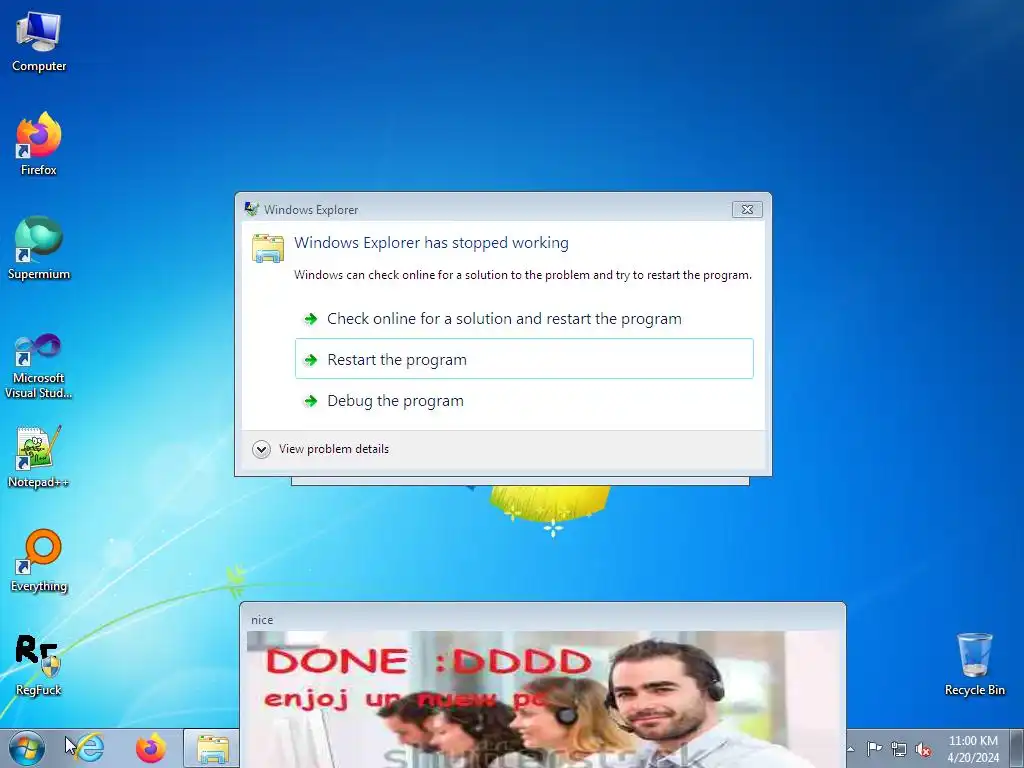Screen dimensions: 1024x768
Task: Open the taskbar clock showing 11:00
Action: [x=973, y=748]
